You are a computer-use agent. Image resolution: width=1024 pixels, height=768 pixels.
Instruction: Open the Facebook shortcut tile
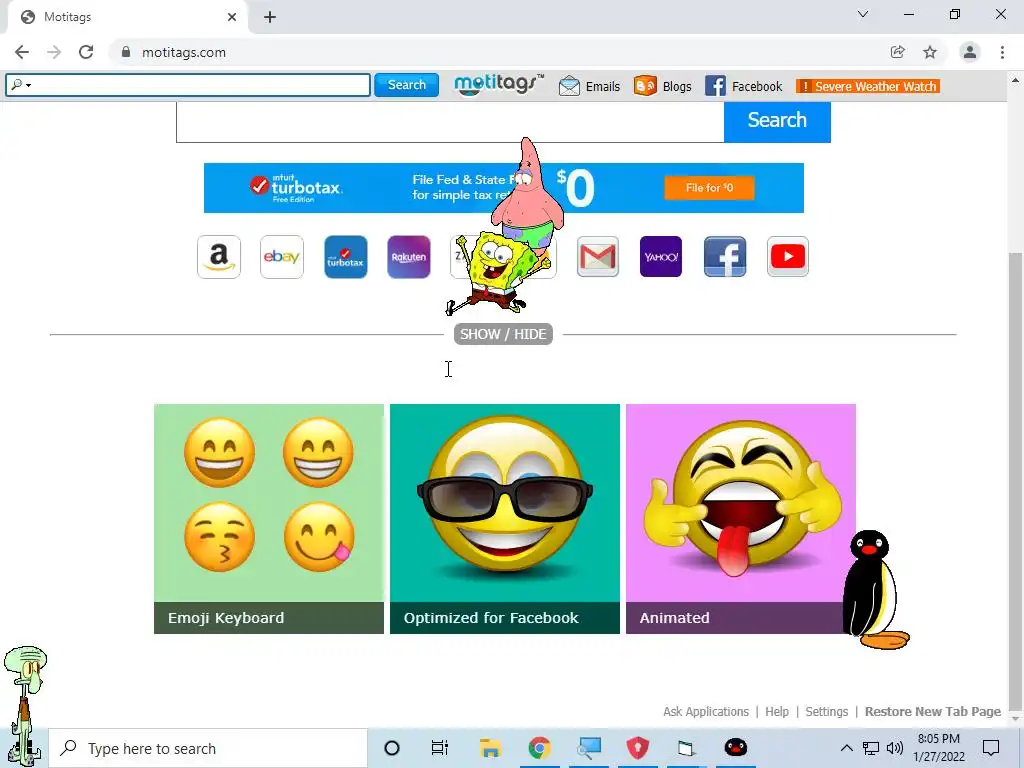725,257
